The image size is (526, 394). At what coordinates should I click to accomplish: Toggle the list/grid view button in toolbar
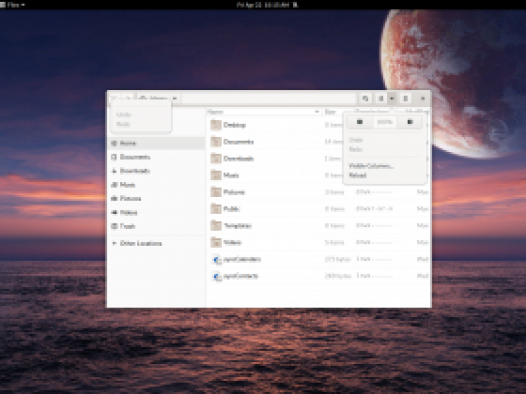(381, 99)
